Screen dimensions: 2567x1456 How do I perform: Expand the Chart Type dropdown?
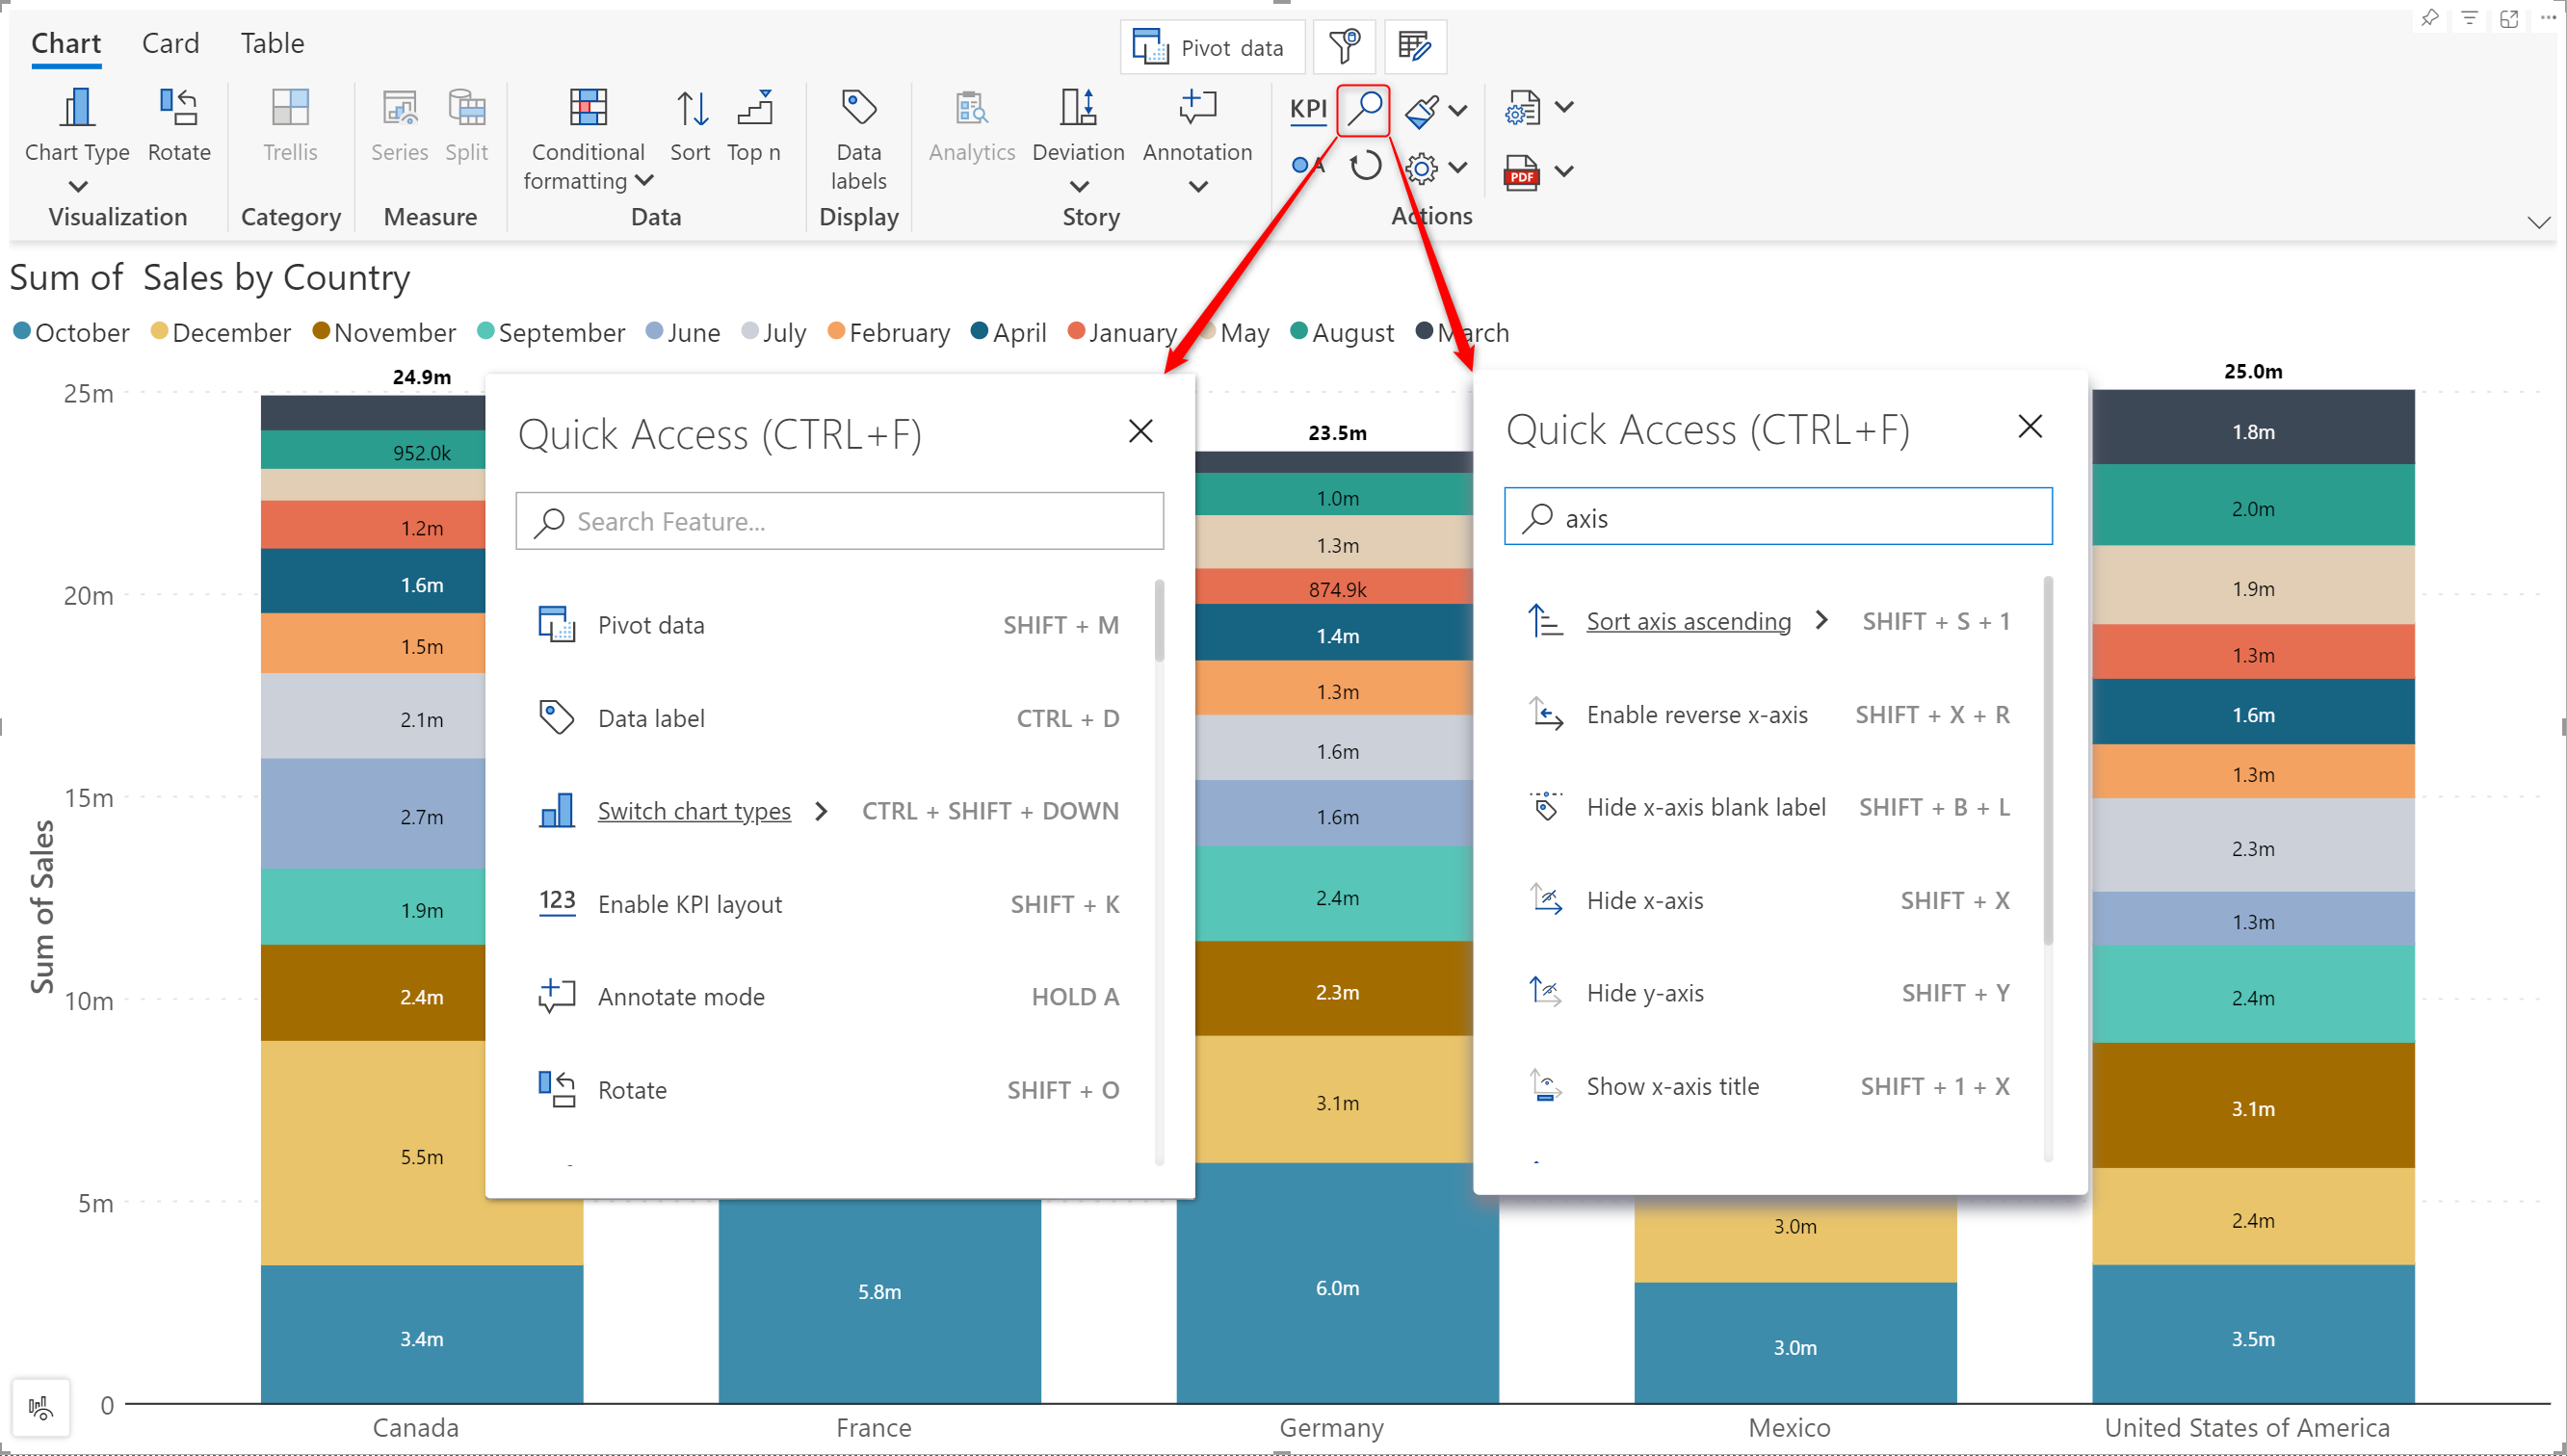[x=77, y=186]
